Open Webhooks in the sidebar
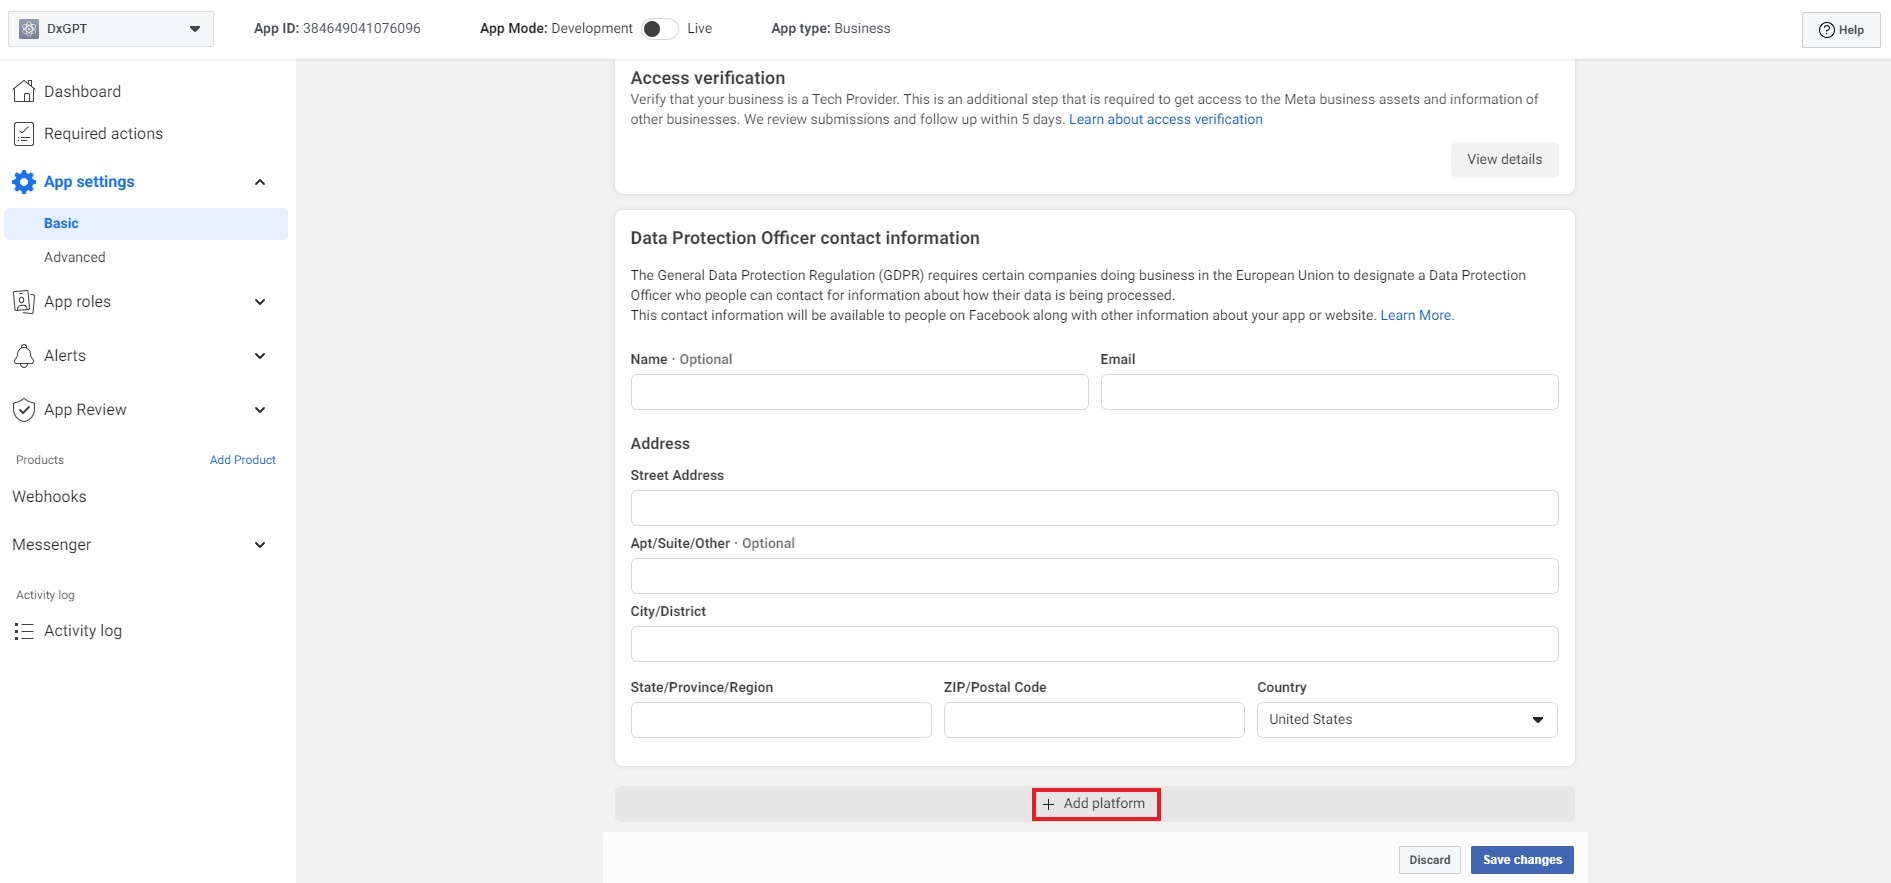 [49, 497]
